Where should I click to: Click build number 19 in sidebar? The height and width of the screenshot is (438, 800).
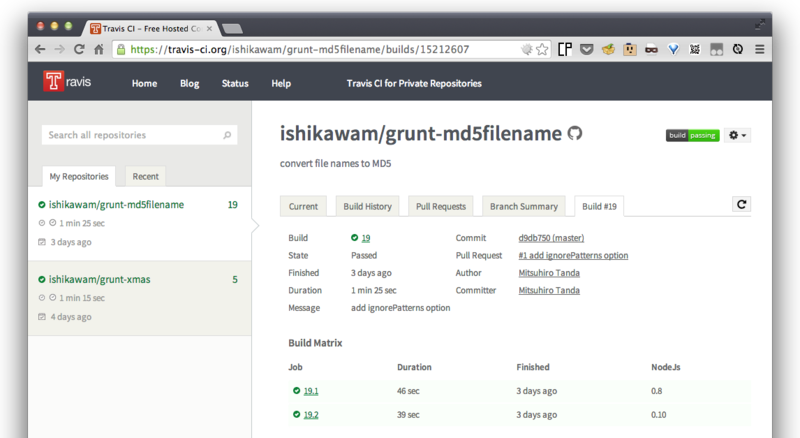pos(233,205)
